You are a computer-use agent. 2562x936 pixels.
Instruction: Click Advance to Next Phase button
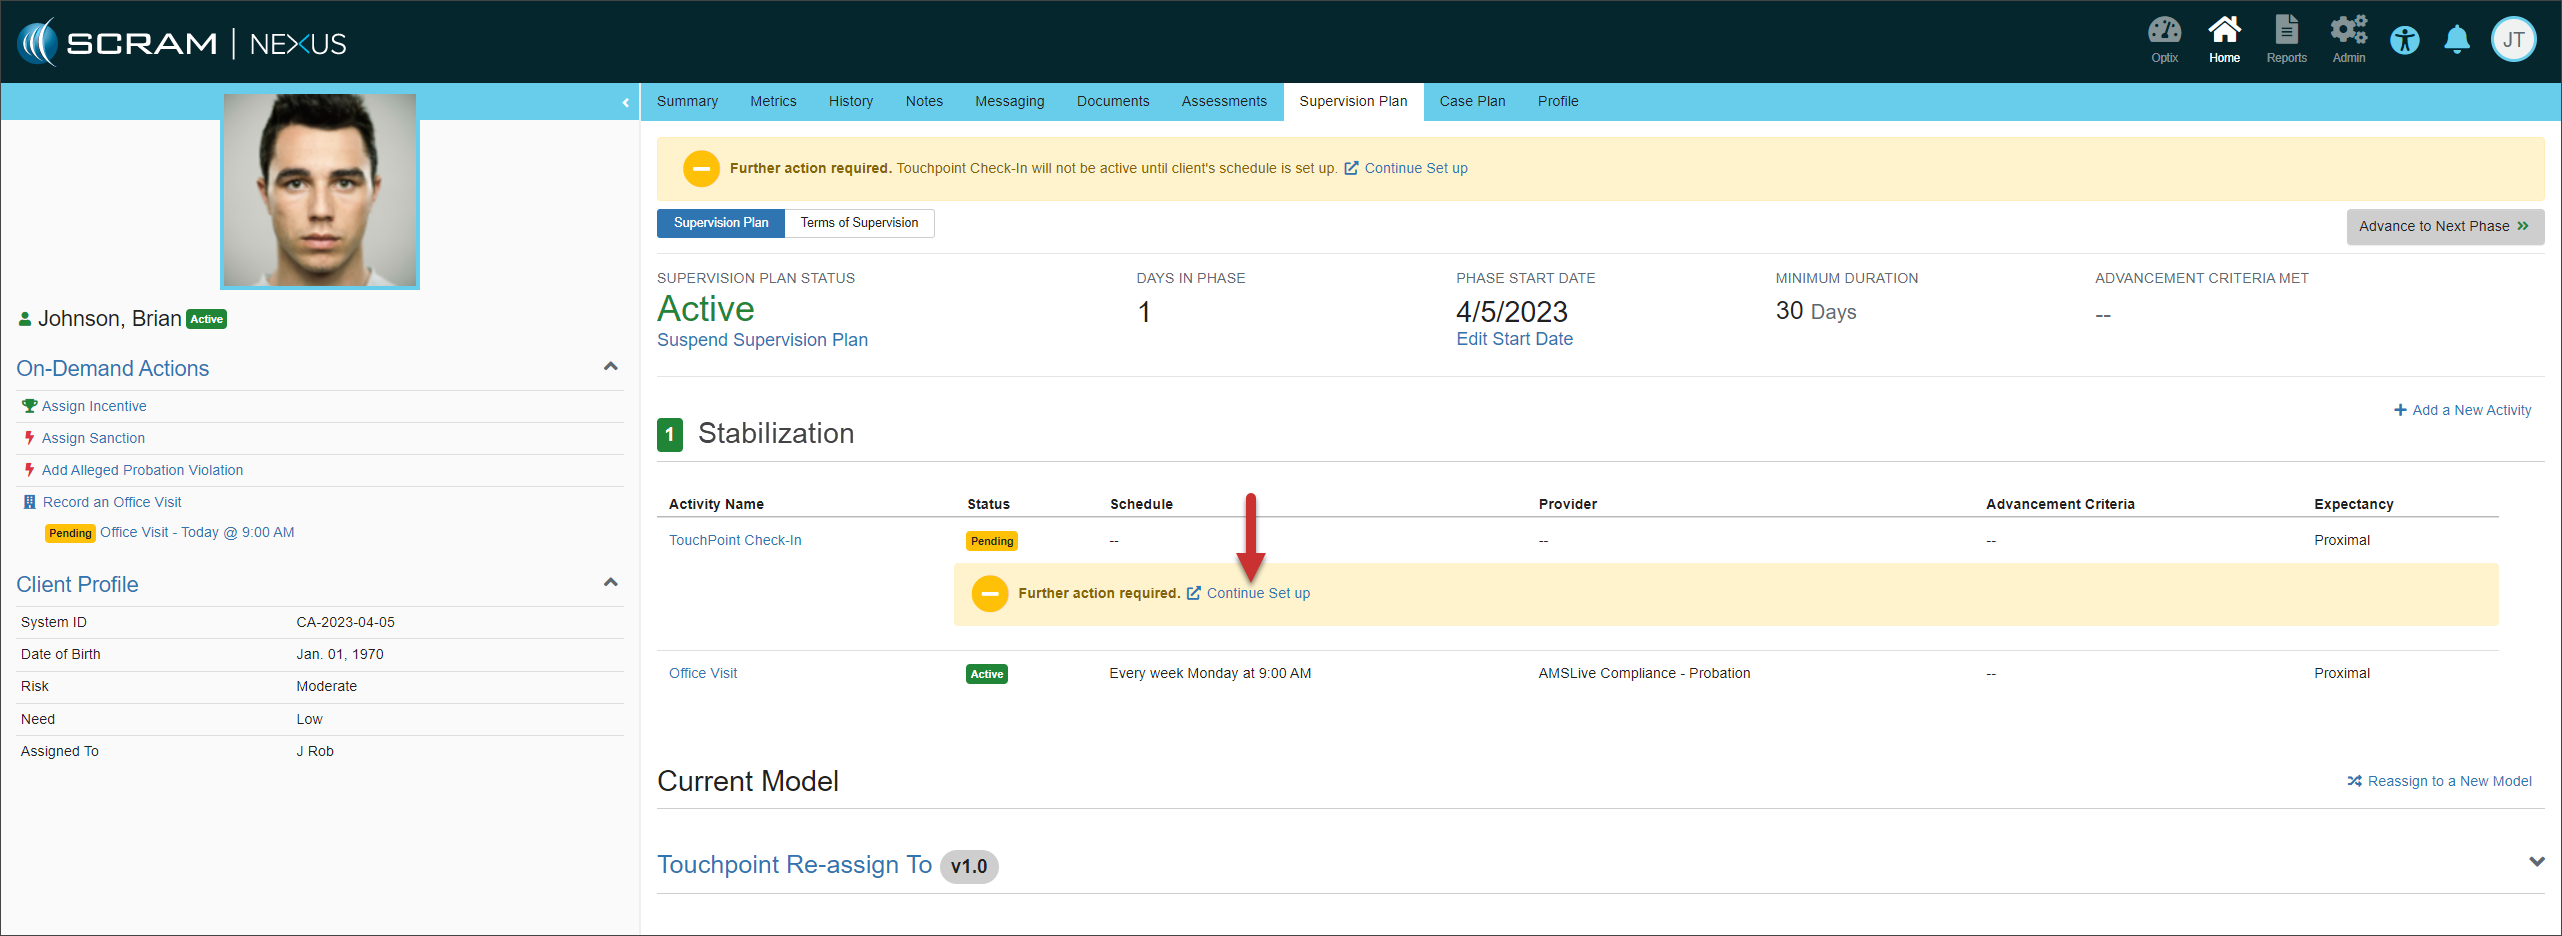[x=2444, y=227]
